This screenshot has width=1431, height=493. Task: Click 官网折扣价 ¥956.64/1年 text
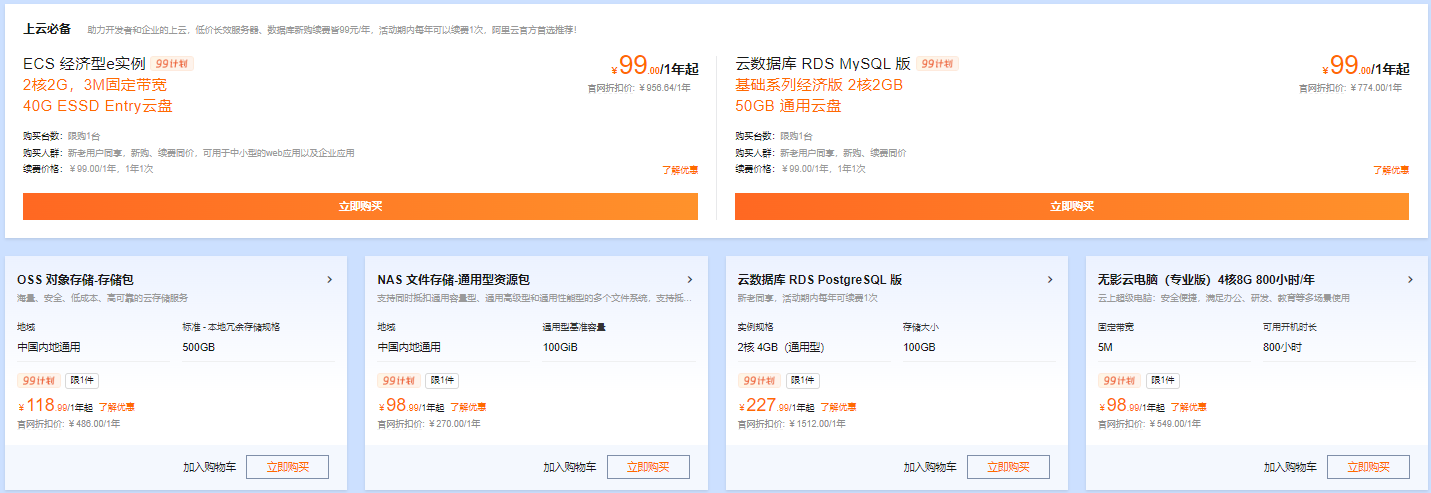pyautogui.click(x=639, y=88)
